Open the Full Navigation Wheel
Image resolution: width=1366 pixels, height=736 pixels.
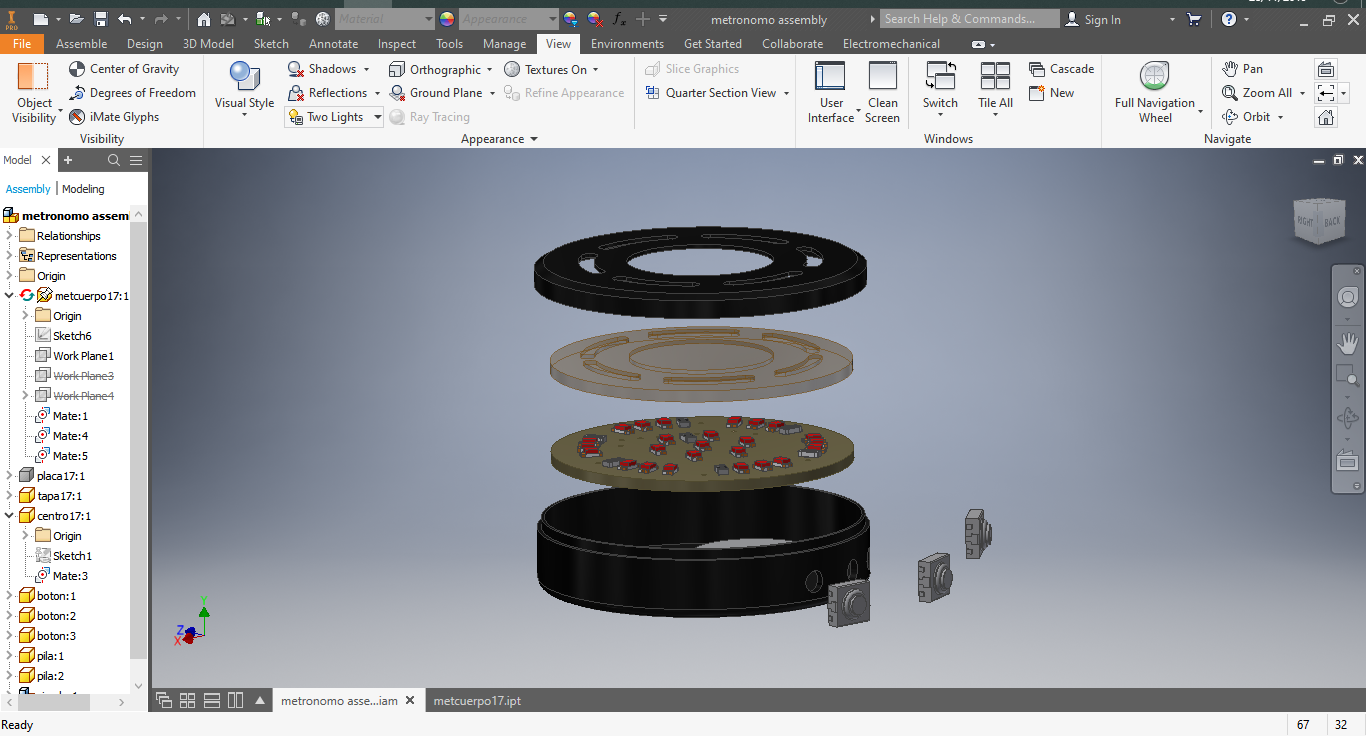pyautogui.click(x=1155, y=92)
